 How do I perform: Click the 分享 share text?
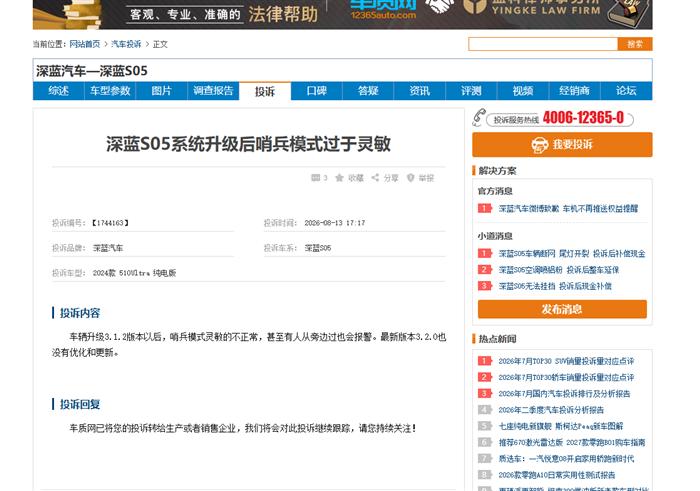(391, 178)
